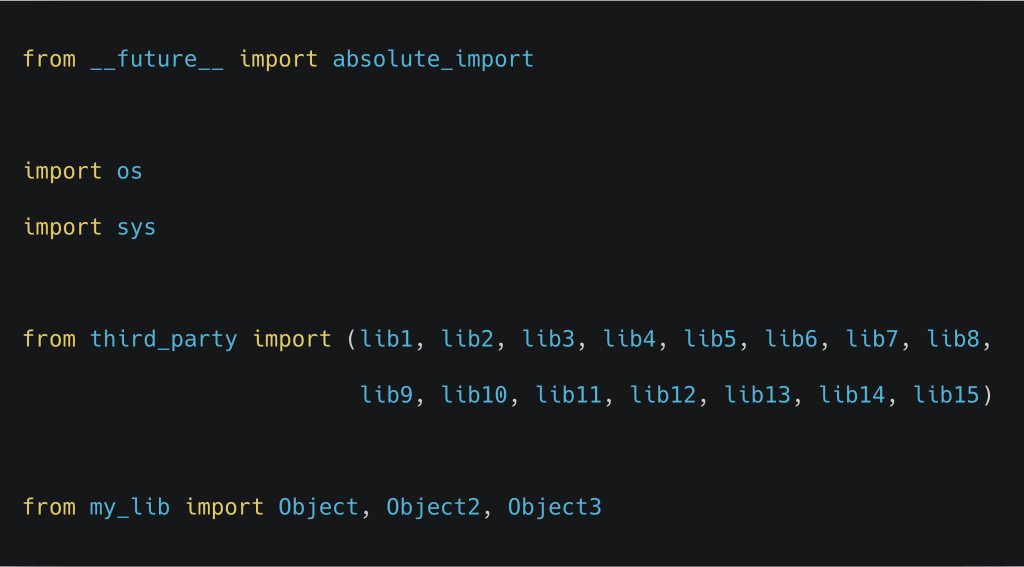1024x567 pixels.
Task: Click on lib9 on the continuation line
Action: 387,395
